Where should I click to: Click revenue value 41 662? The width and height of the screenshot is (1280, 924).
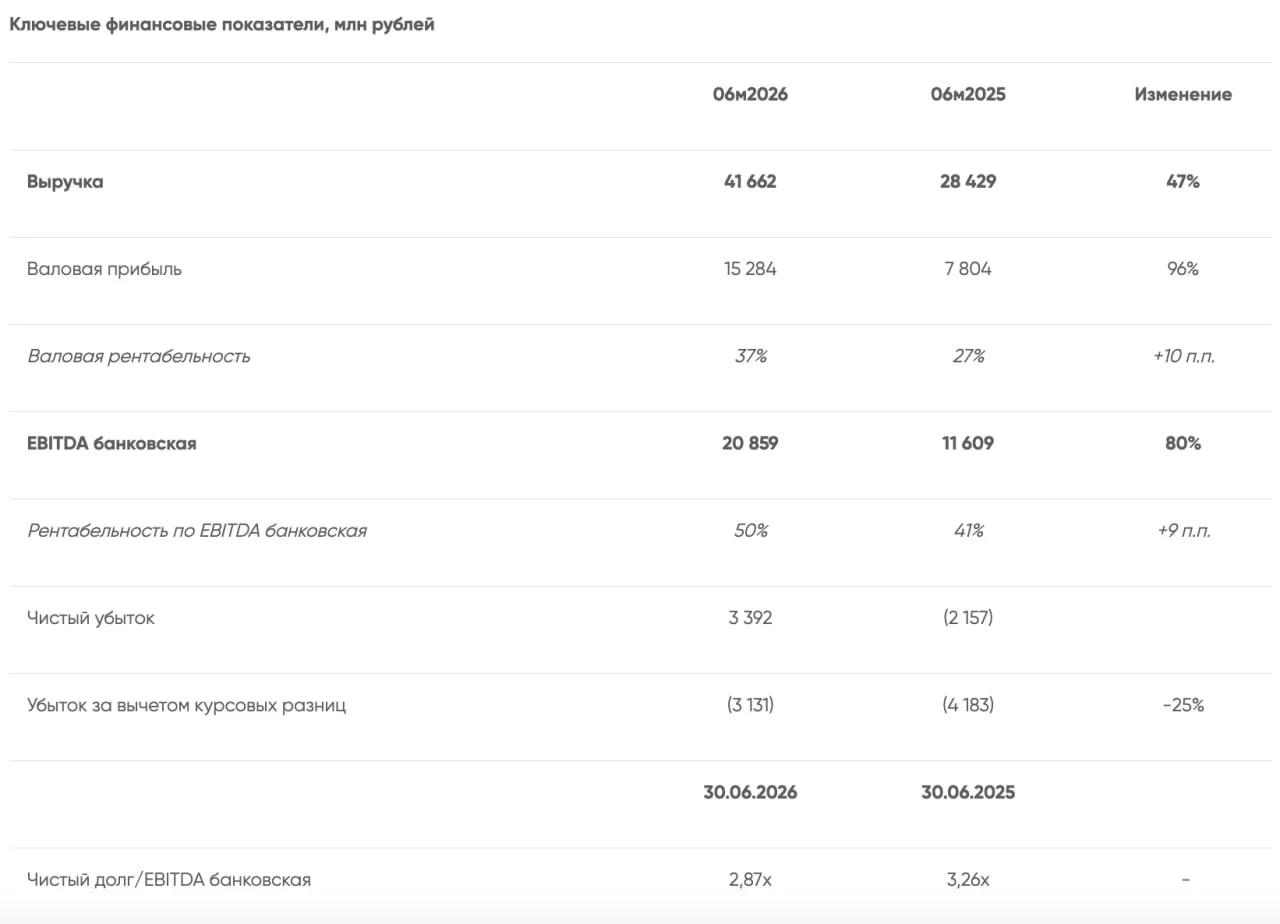point(750,182)
